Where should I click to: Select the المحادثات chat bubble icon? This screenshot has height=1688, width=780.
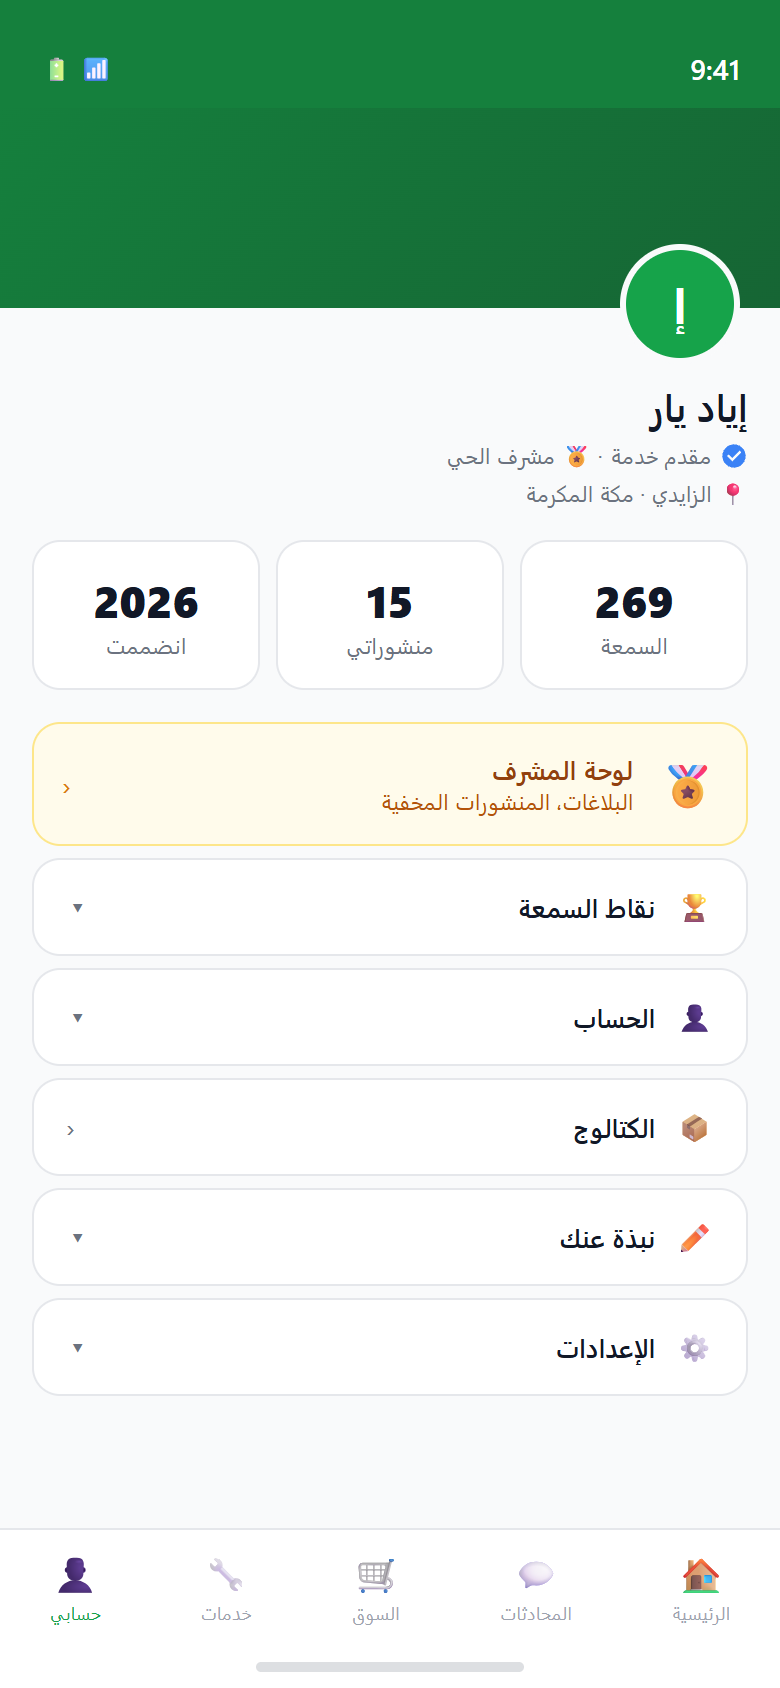[x=536, y=1574]
